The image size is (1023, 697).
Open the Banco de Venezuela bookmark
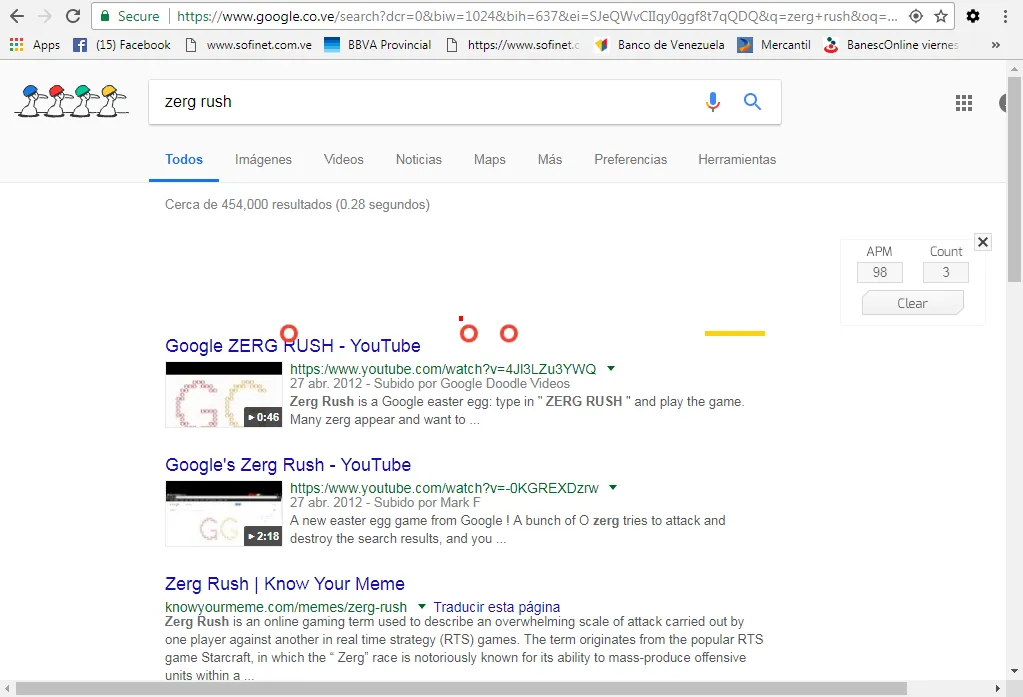pyautogui.click(x=660, y=44)
